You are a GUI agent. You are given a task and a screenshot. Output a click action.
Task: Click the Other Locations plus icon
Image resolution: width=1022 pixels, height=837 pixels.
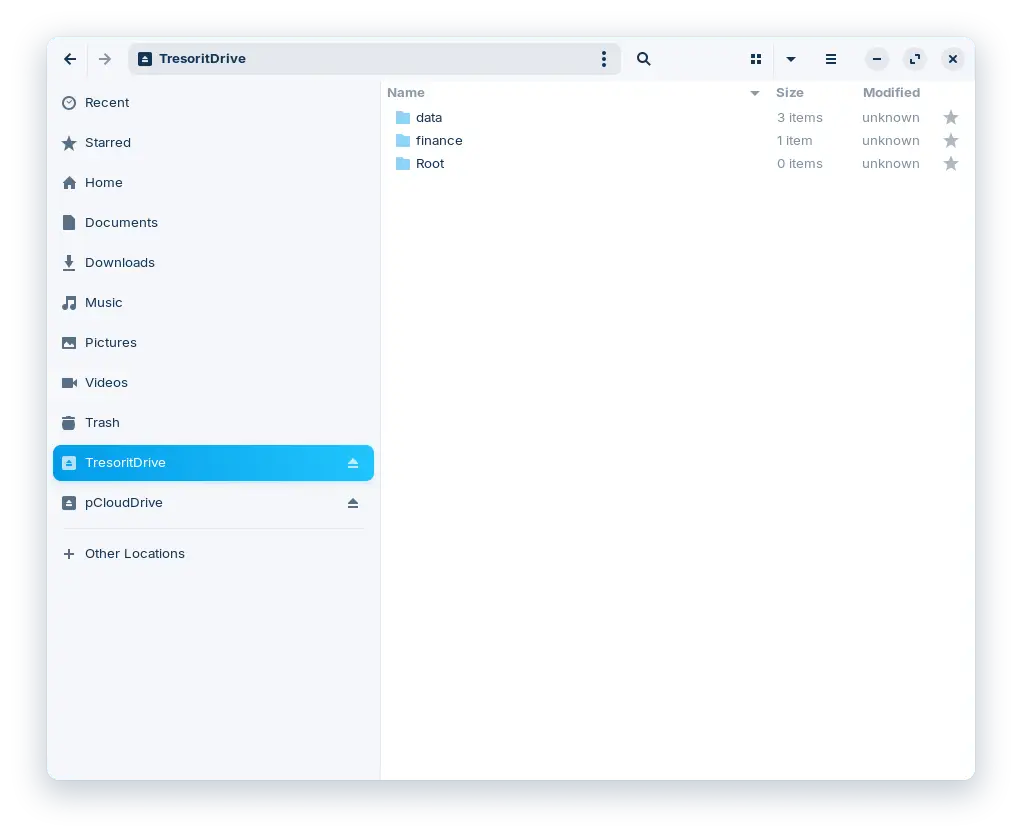(69, 554)
